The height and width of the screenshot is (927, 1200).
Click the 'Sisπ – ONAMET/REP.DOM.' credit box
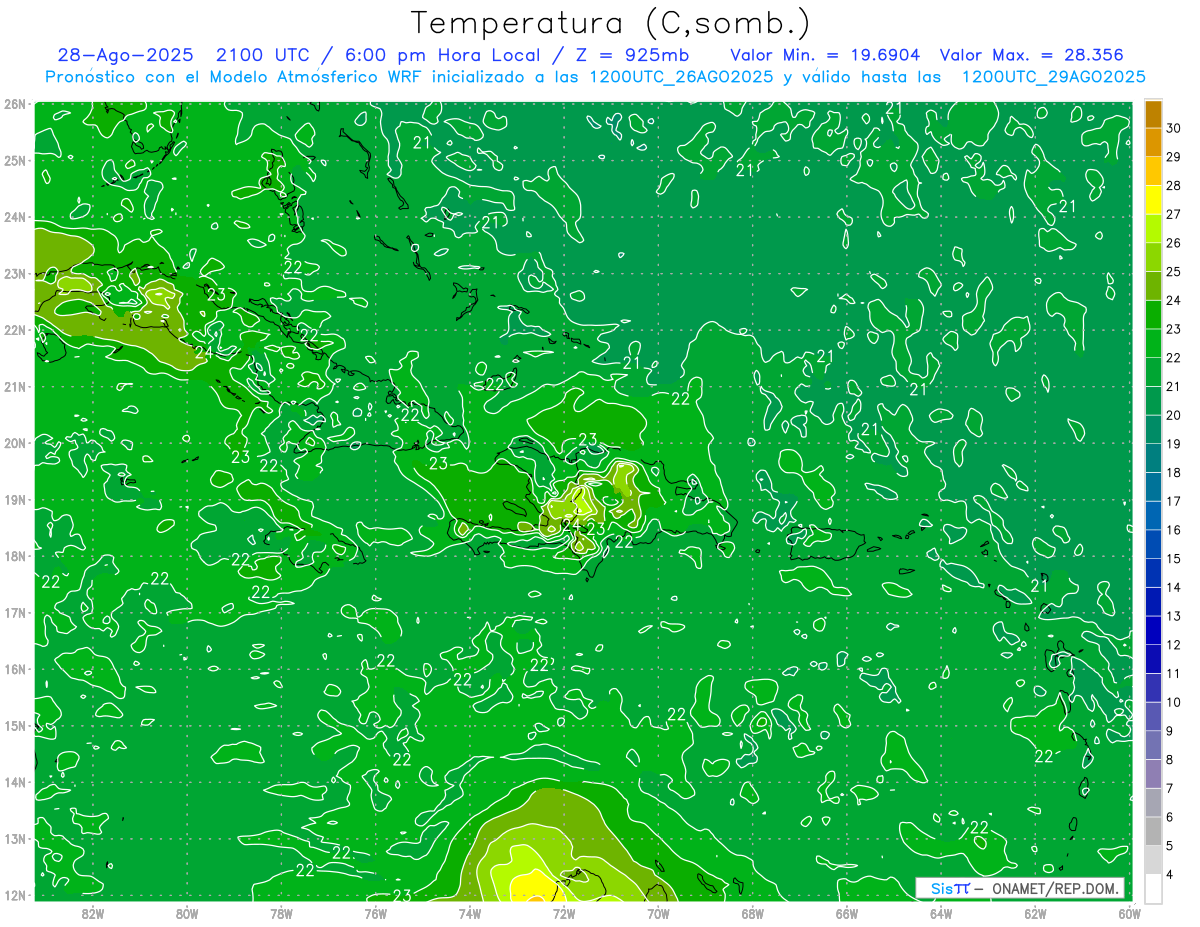coord(1020,888)
